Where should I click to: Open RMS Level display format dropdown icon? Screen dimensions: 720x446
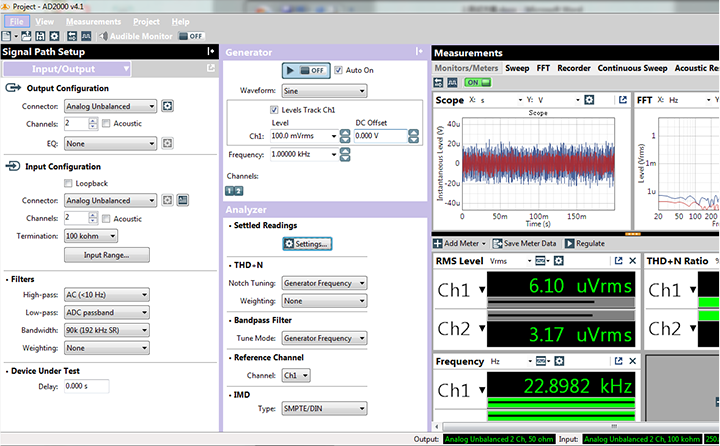tap(542, 261)
